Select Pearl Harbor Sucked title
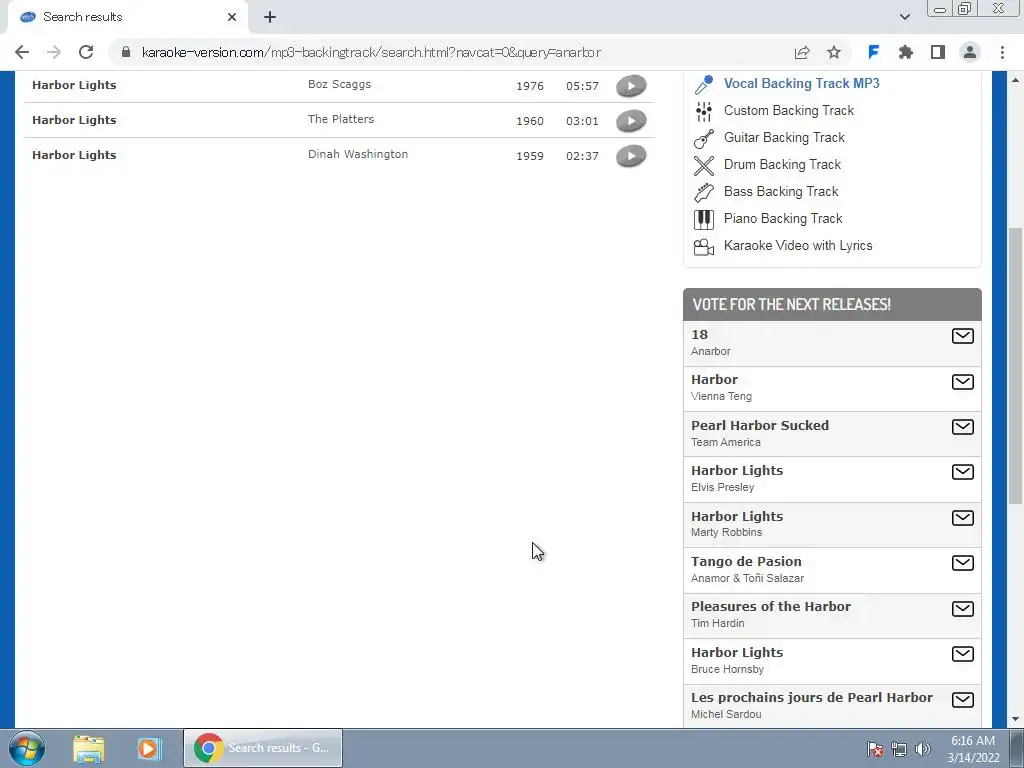The height and width of the screenshot is (768, 1024). click(760, 425)
